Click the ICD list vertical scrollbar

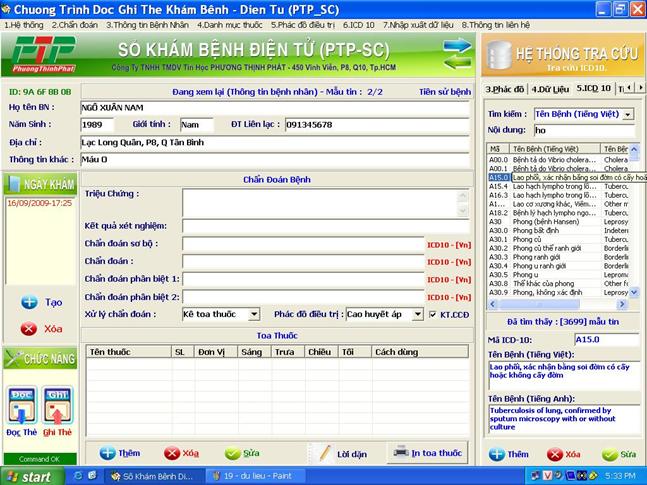[x=632, y=220]
